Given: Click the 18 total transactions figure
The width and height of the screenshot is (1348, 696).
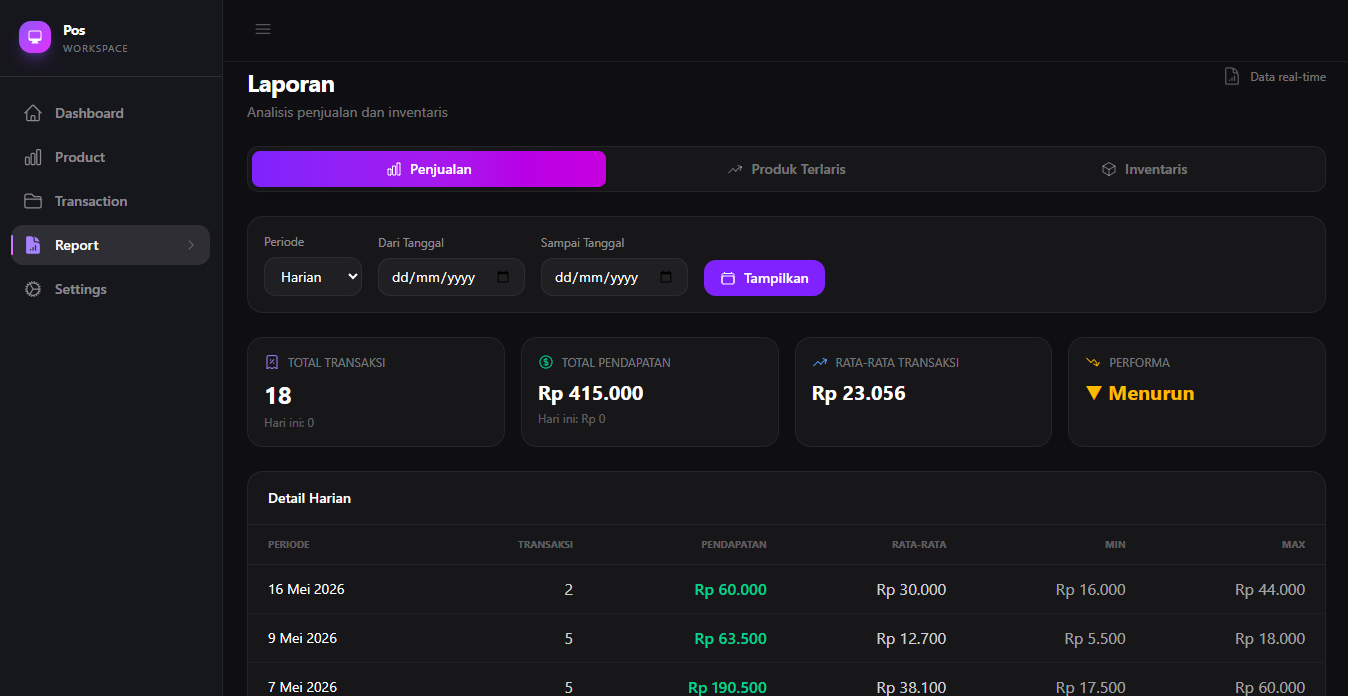Looking at the screenshot, I should click(x=278, y=396).
